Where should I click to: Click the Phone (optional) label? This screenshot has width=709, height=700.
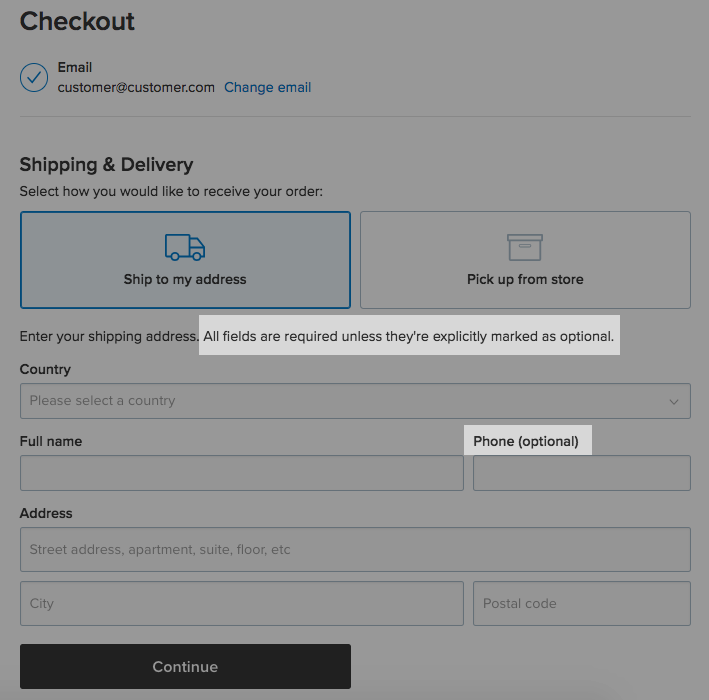click(526, 441)
